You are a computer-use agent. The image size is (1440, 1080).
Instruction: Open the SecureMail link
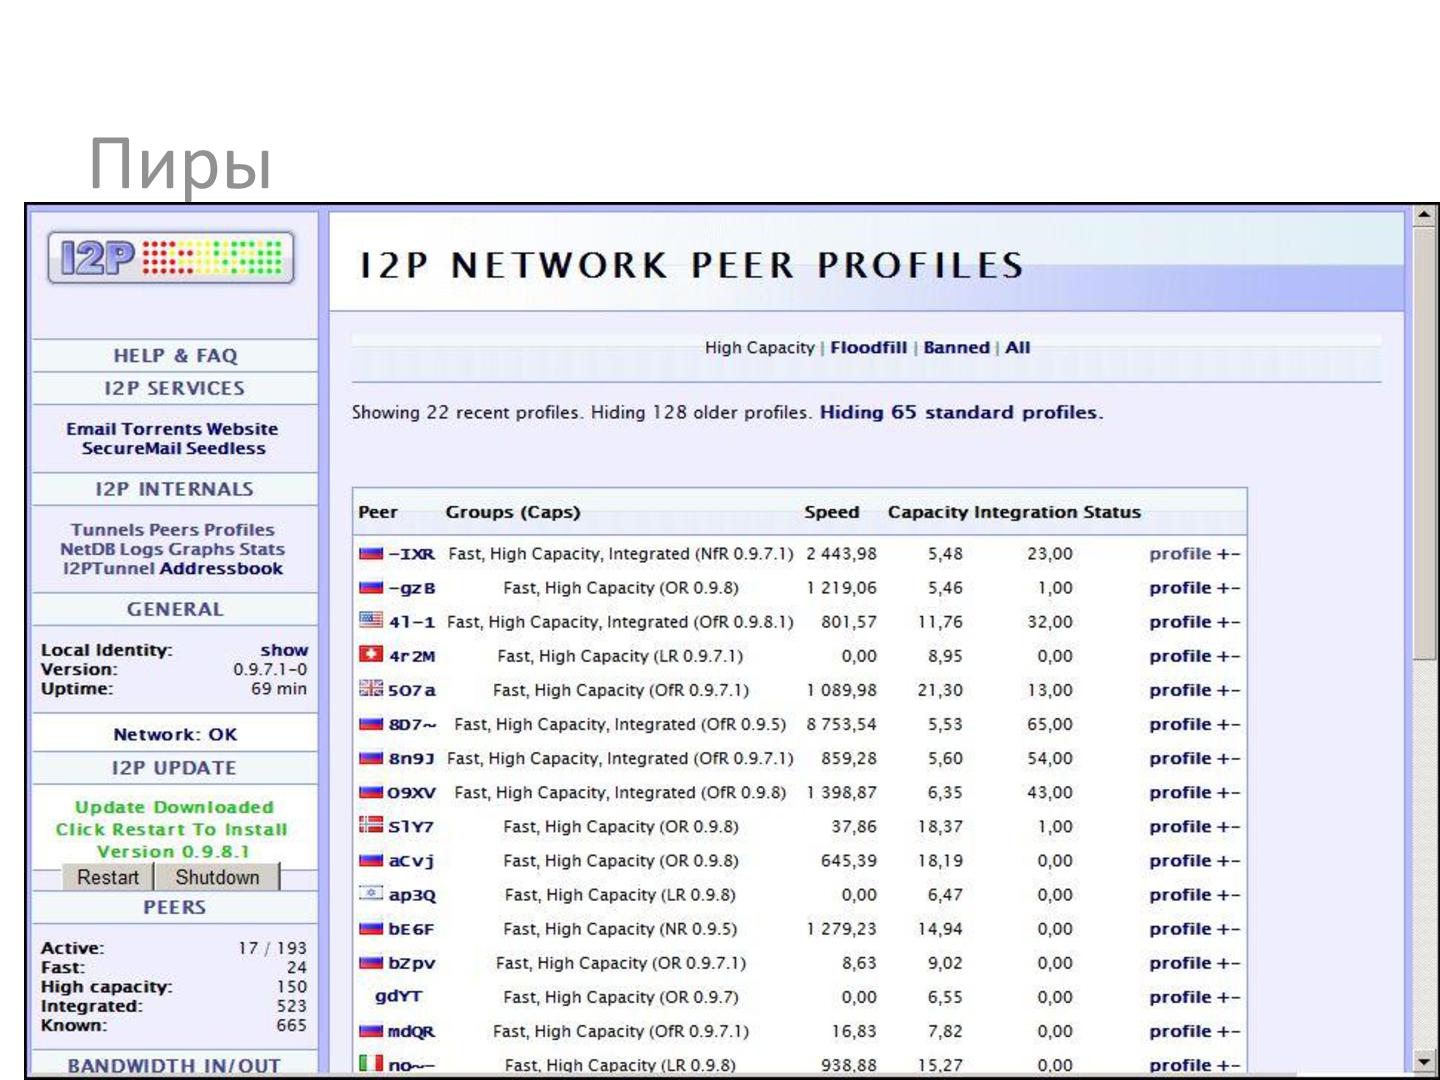coord(130,448)
